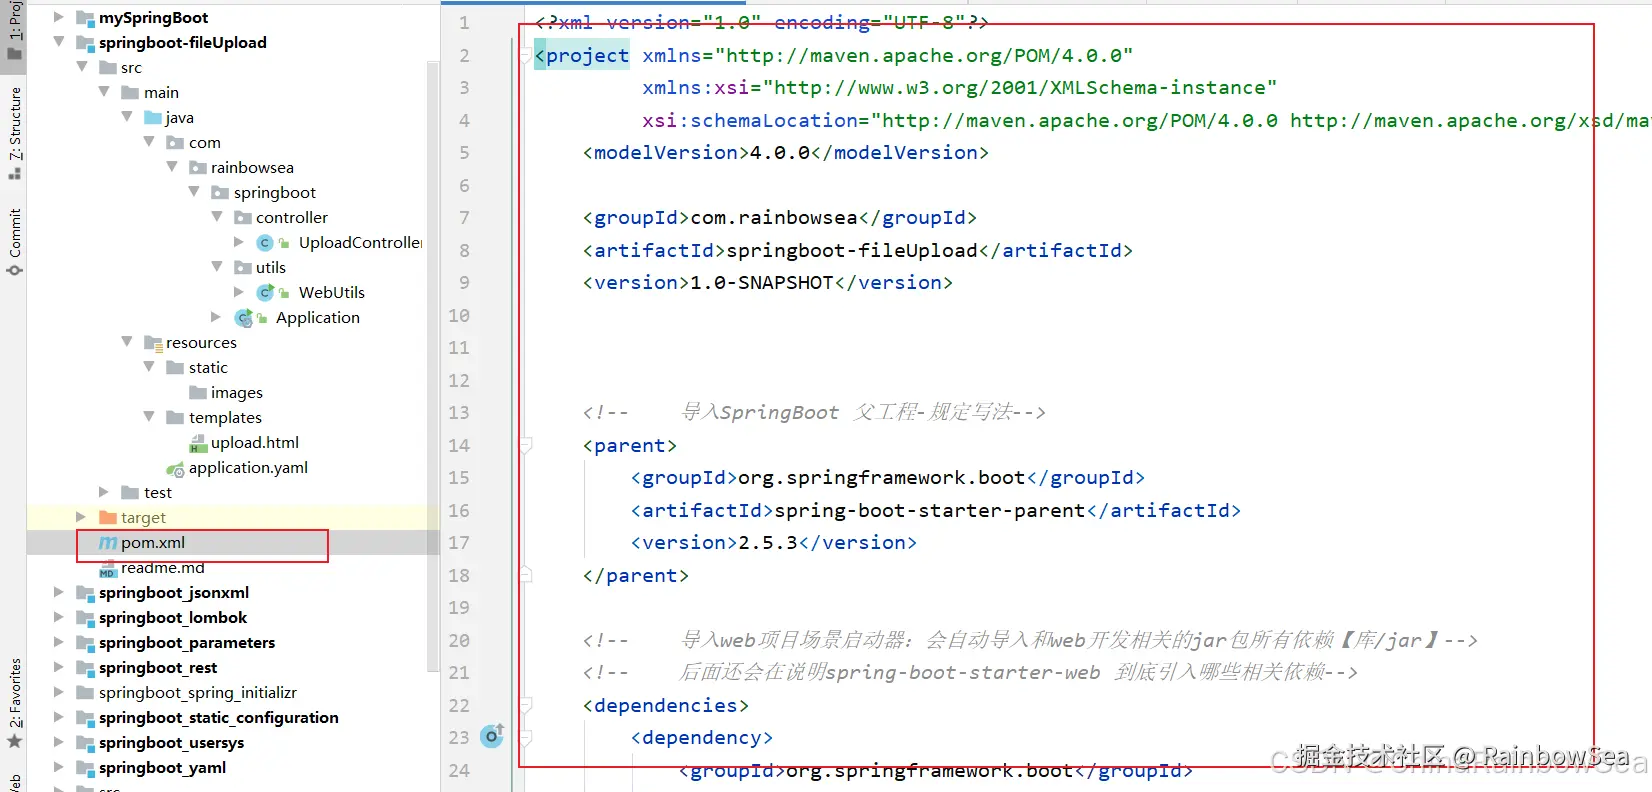1652x792 pixels.
Task: Select readme.md in the project tree
Action: pyautogui.click(x=162, y=568)
